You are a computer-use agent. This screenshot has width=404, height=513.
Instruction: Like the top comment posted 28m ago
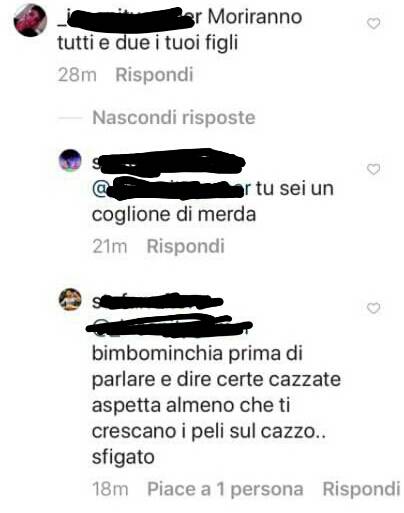click(373, 24)
